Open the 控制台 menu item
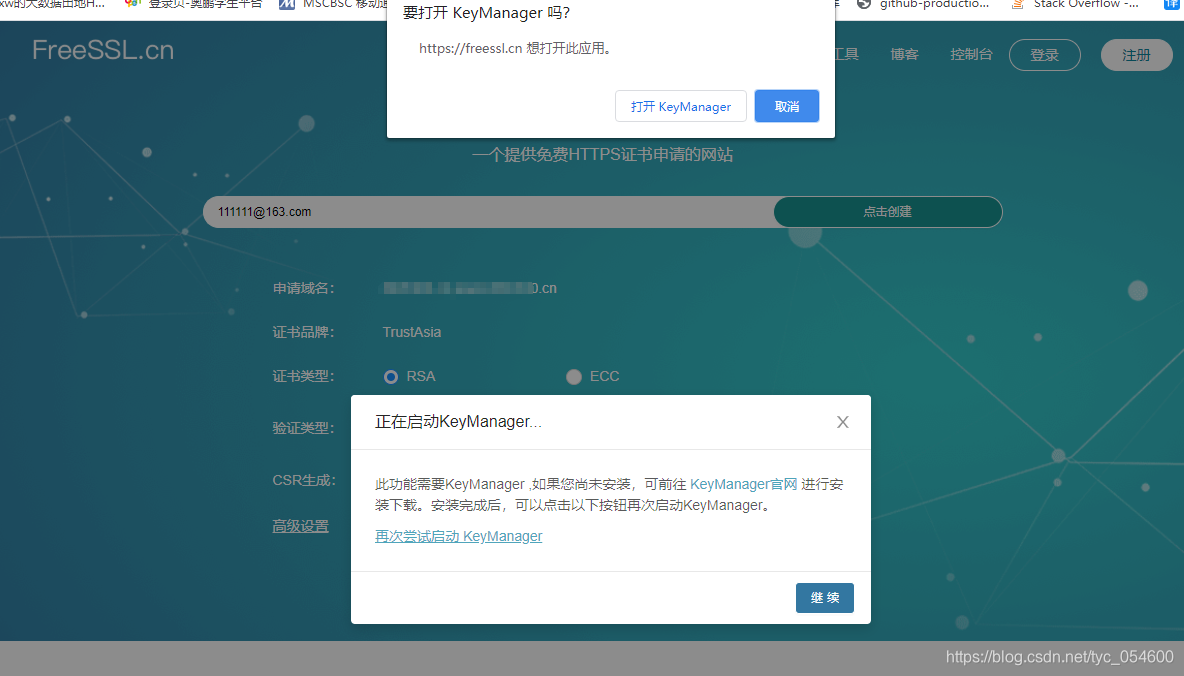 click(971, 54)
